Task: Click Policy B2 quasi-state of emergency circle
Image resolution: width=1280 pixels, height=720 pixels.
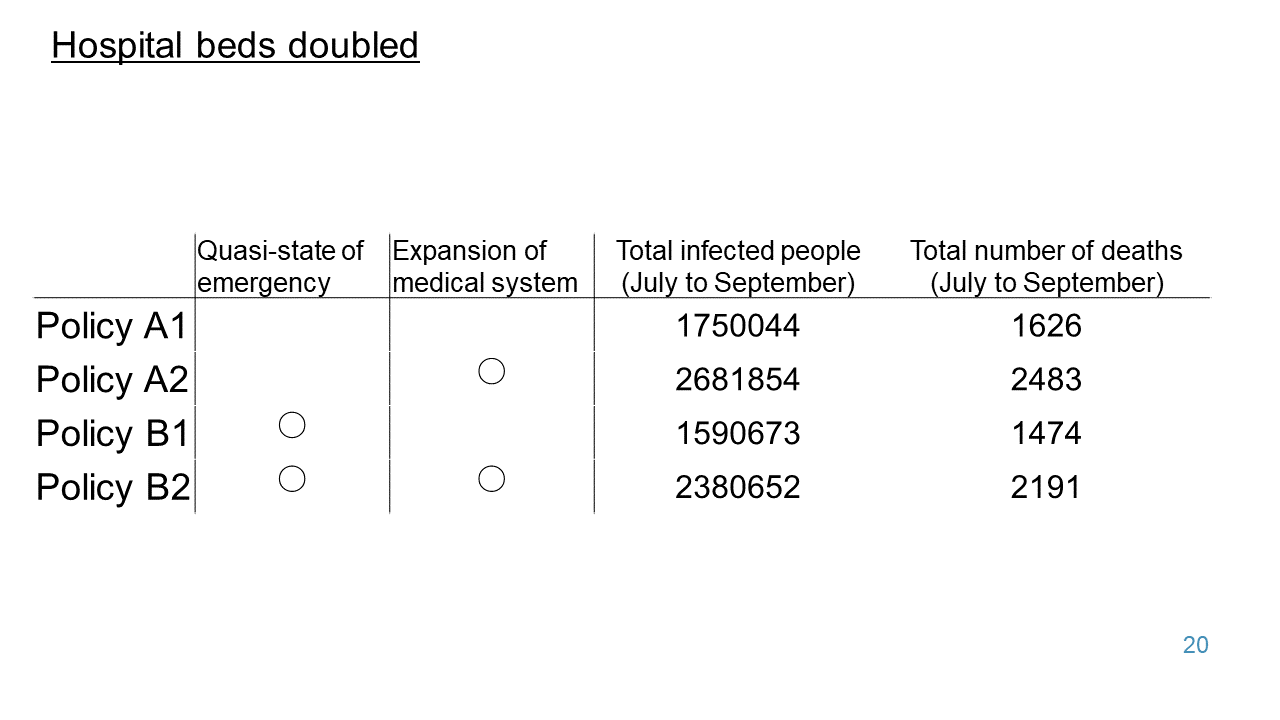Action: [x=292, y=479]
